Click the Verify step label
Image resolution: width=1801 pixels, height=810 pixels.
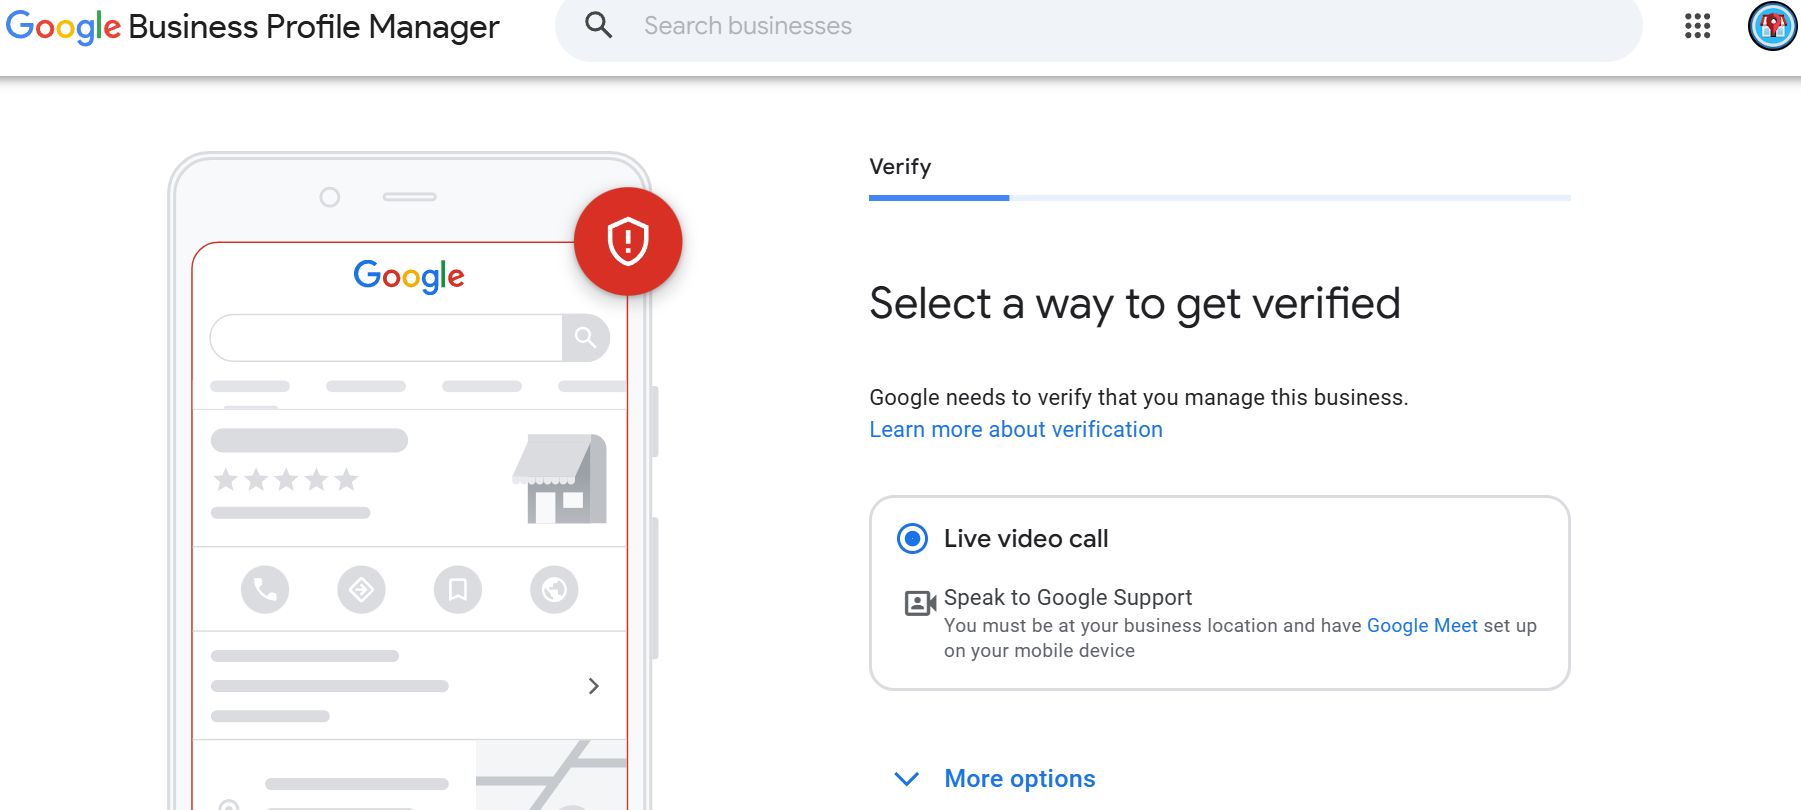(x=900, y=167)
